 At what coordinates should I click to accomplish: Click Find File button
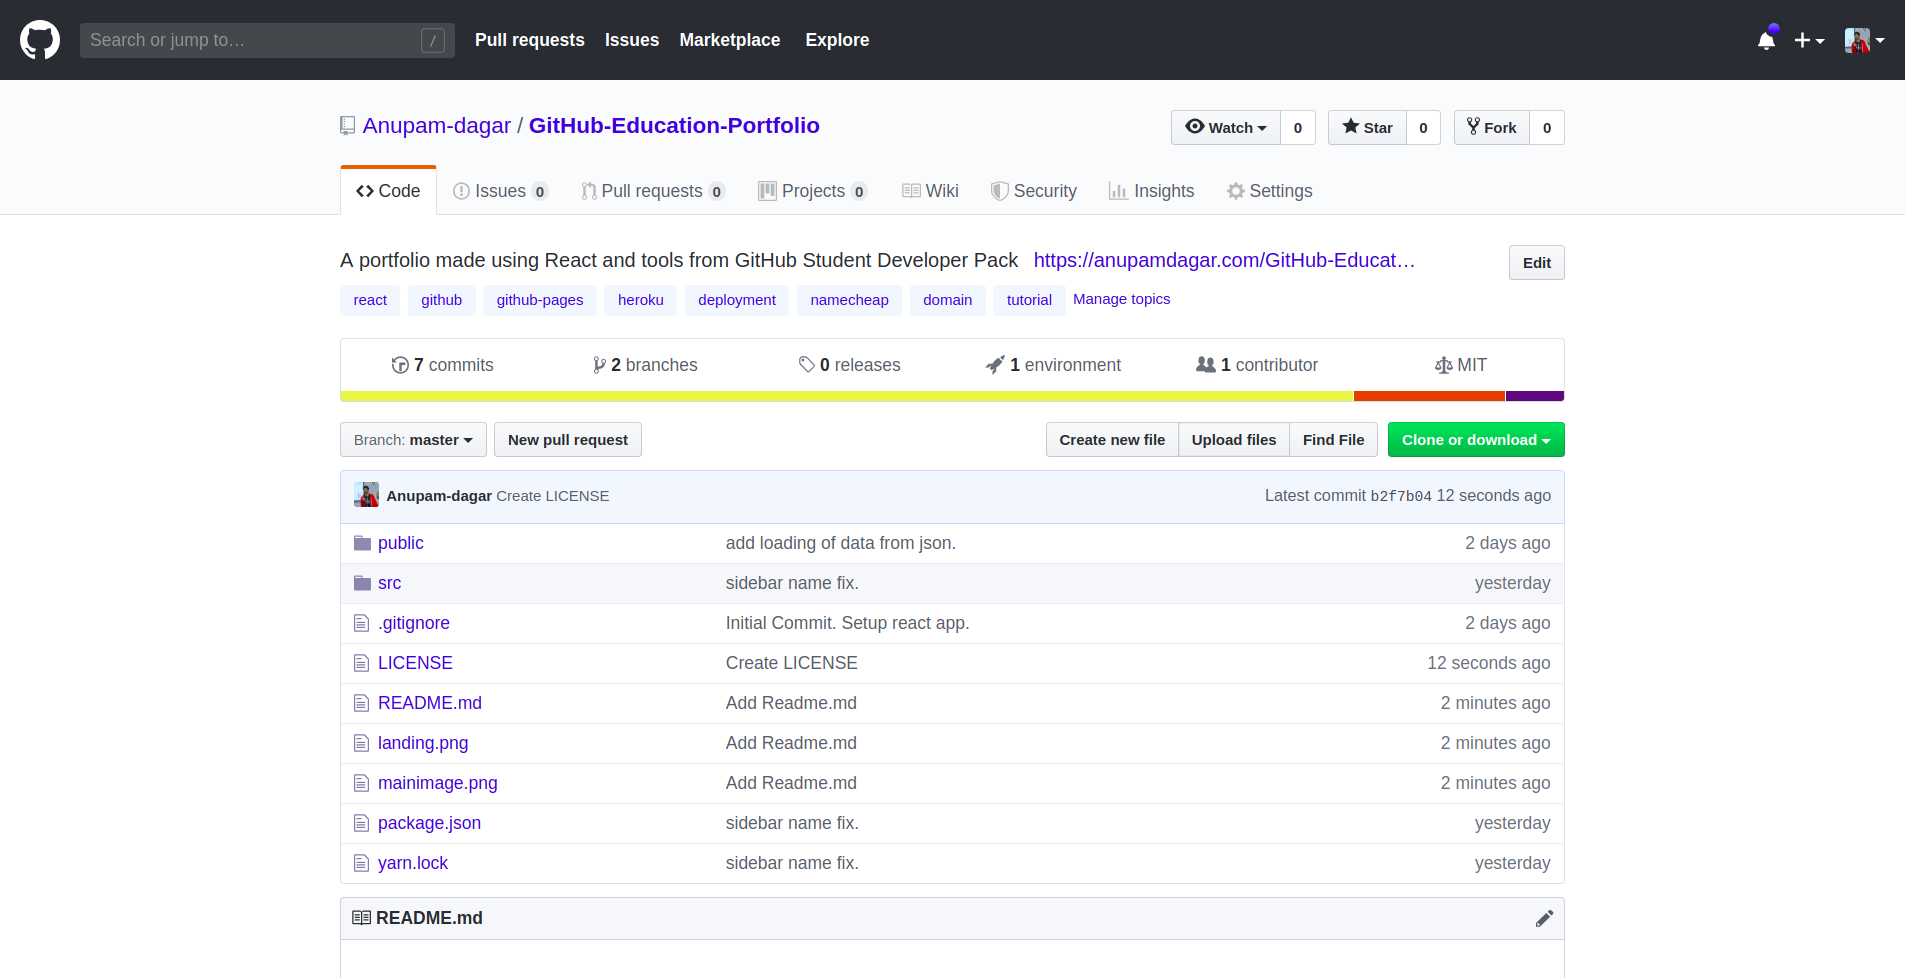[x=1334, y=440]
